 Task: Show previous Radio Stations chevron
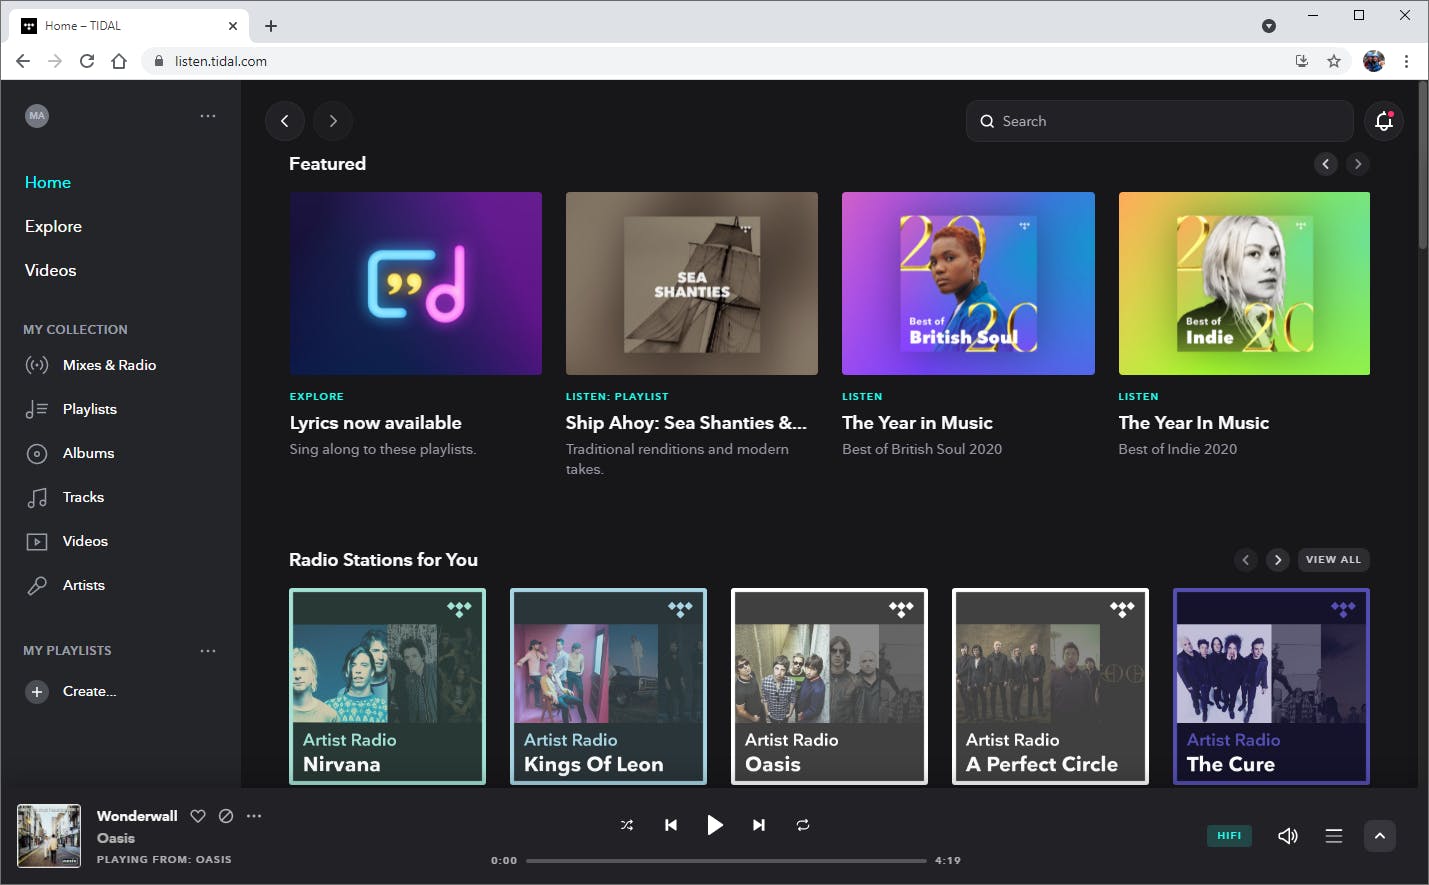click(1246, 560)
